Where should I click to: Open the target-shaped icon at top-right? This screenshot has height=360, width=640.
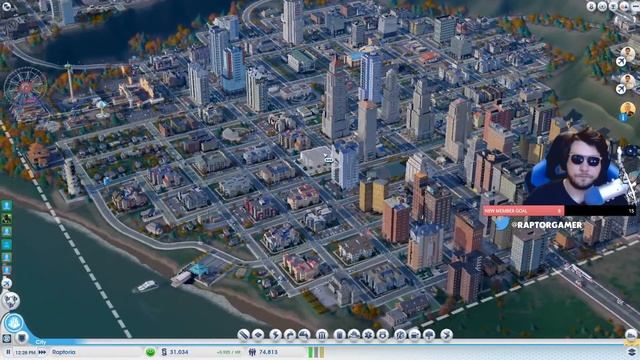coord(602,6)
